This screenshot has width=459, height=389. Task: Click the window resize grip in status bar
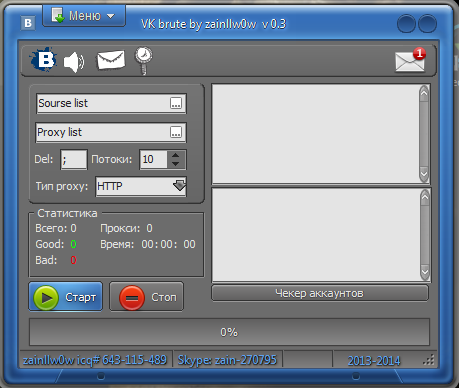[429, 360]
